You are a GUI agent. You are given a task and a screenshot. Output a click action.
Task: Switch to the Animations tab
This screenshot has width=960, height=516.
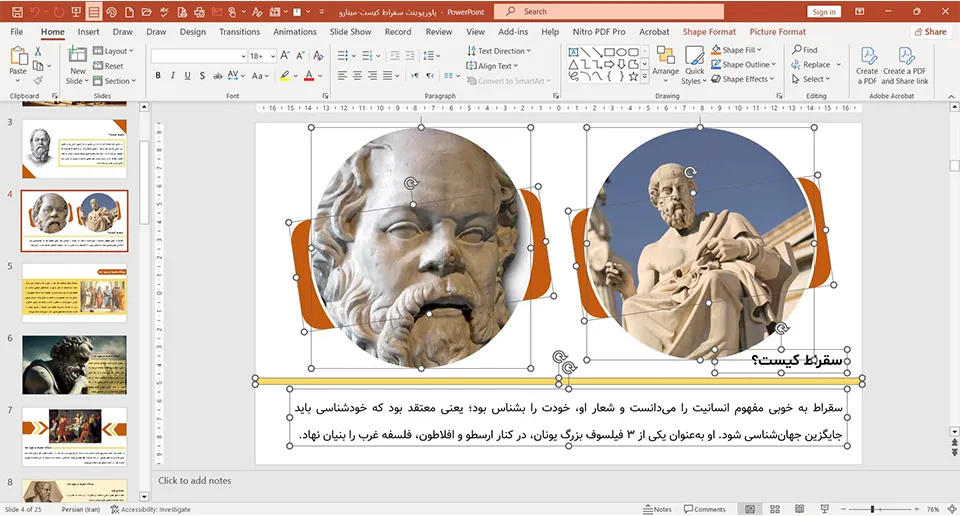point(295,32)
